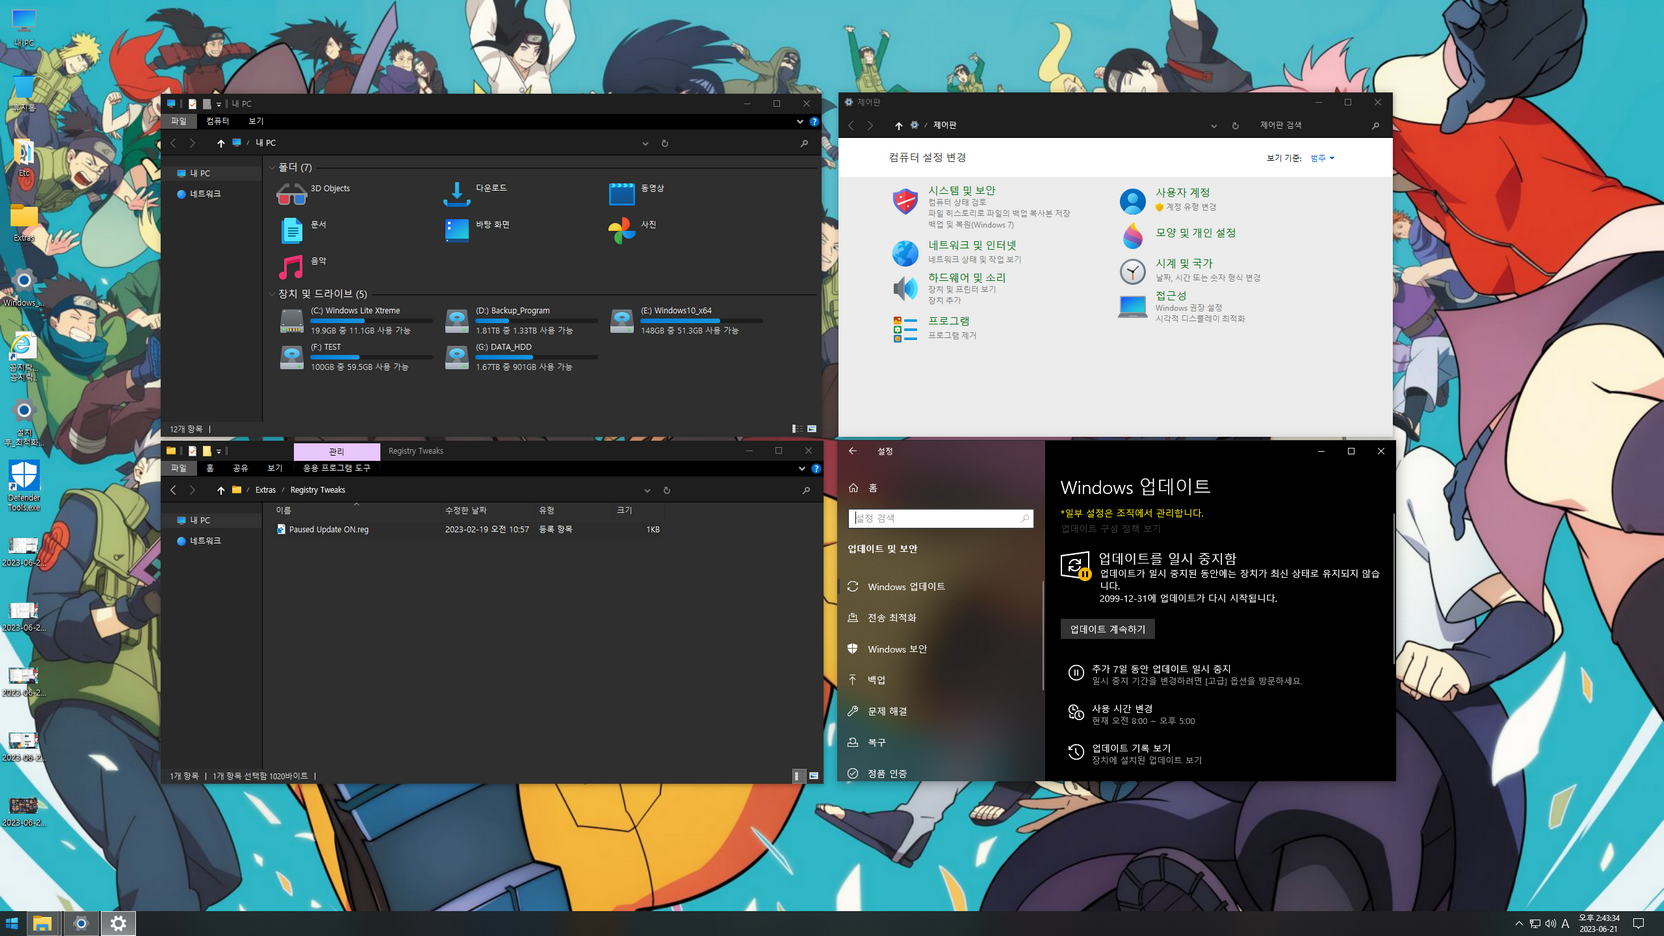Open 보기 기준 범주 dropdown

pos(1322,158)
